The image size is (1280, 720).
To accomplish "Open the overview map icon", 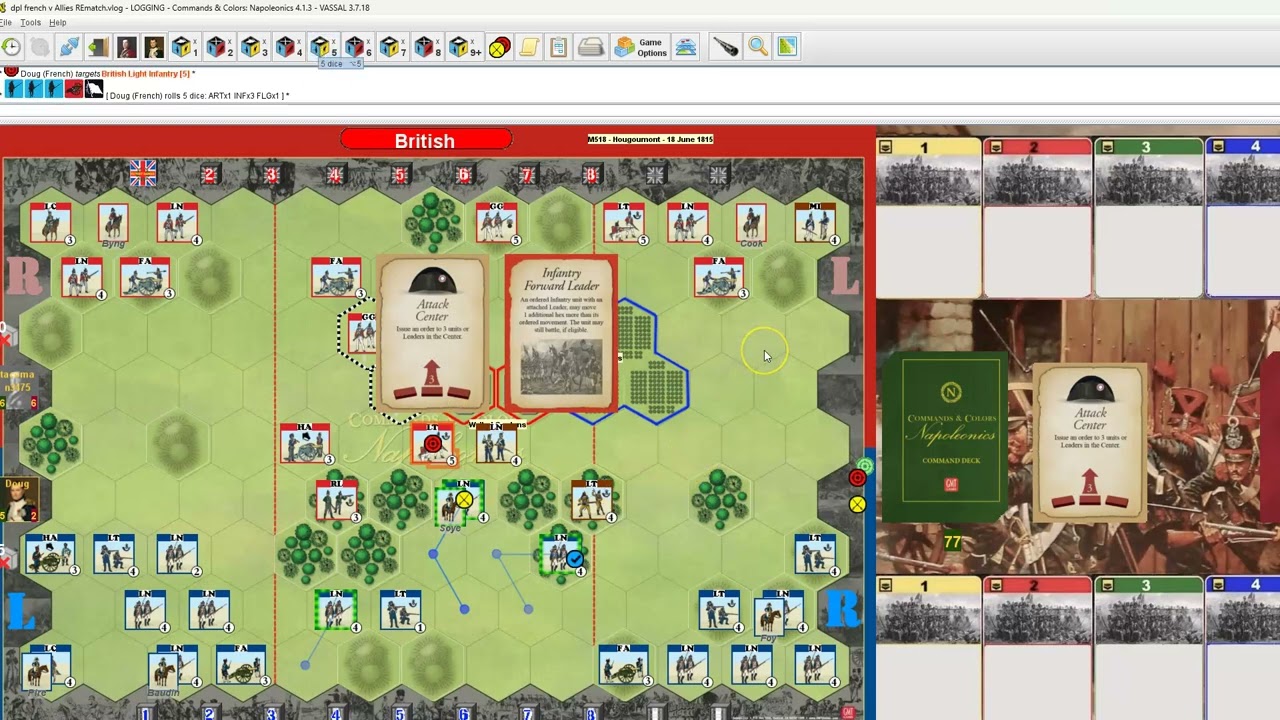I will click(x=787, y=47).
